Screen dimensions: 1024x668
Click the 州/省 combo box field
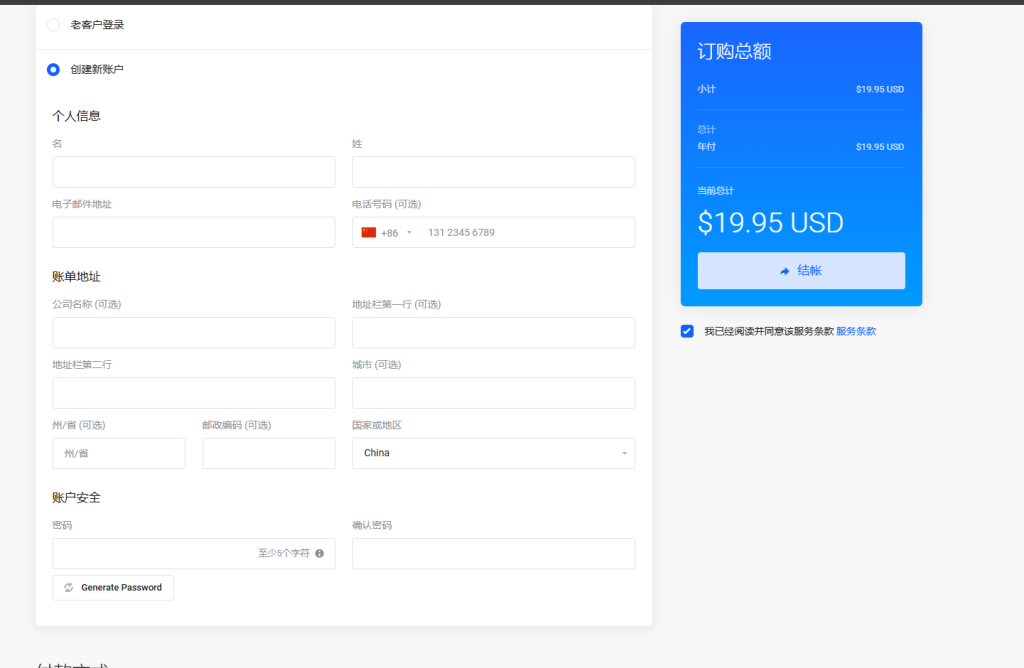[118, 453]
